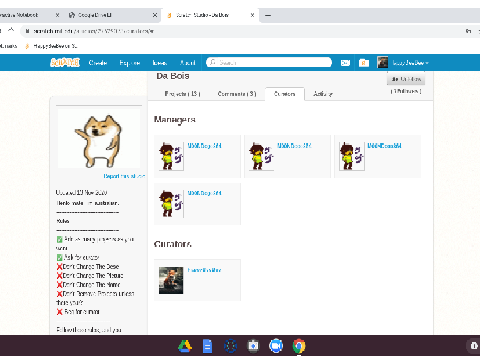480x360 pixels.
Task: Click the Chrome icon in the shelf
Action: click(299, 346)
